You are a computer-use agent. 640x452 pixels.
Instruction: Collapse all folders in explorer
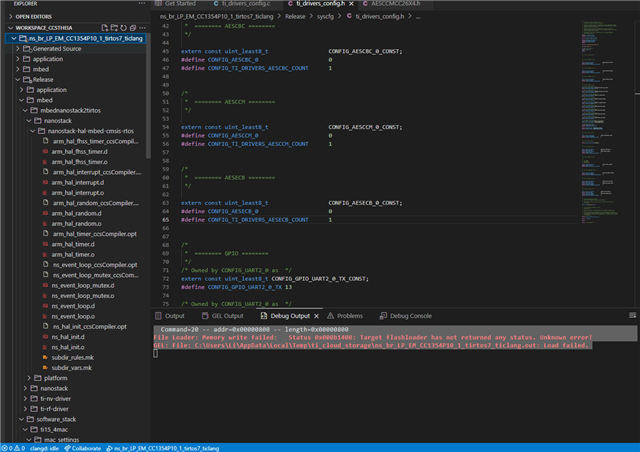pos(133,28)
